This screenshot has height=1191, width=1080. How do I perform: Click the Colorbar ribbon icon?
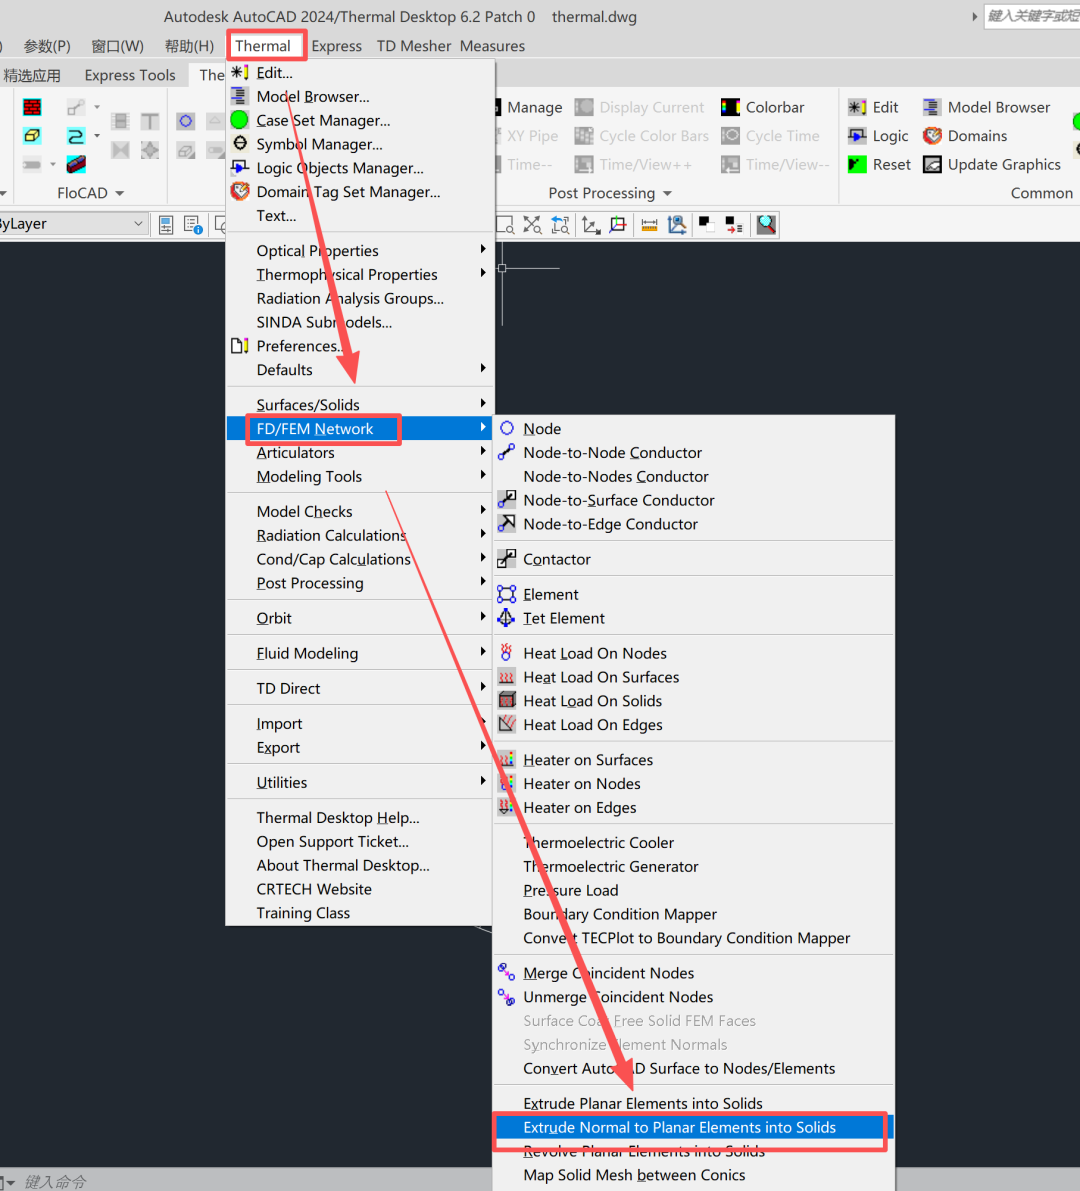click(731, 107)
